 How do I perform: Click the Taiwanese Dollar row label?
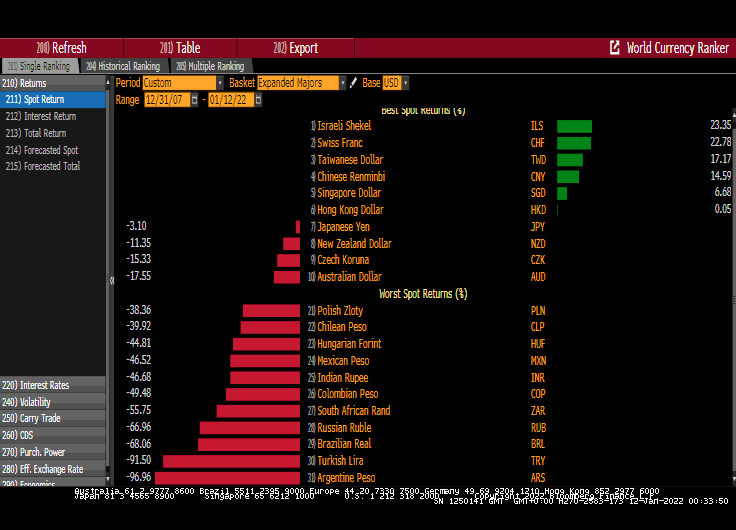(x=350, y=160)
